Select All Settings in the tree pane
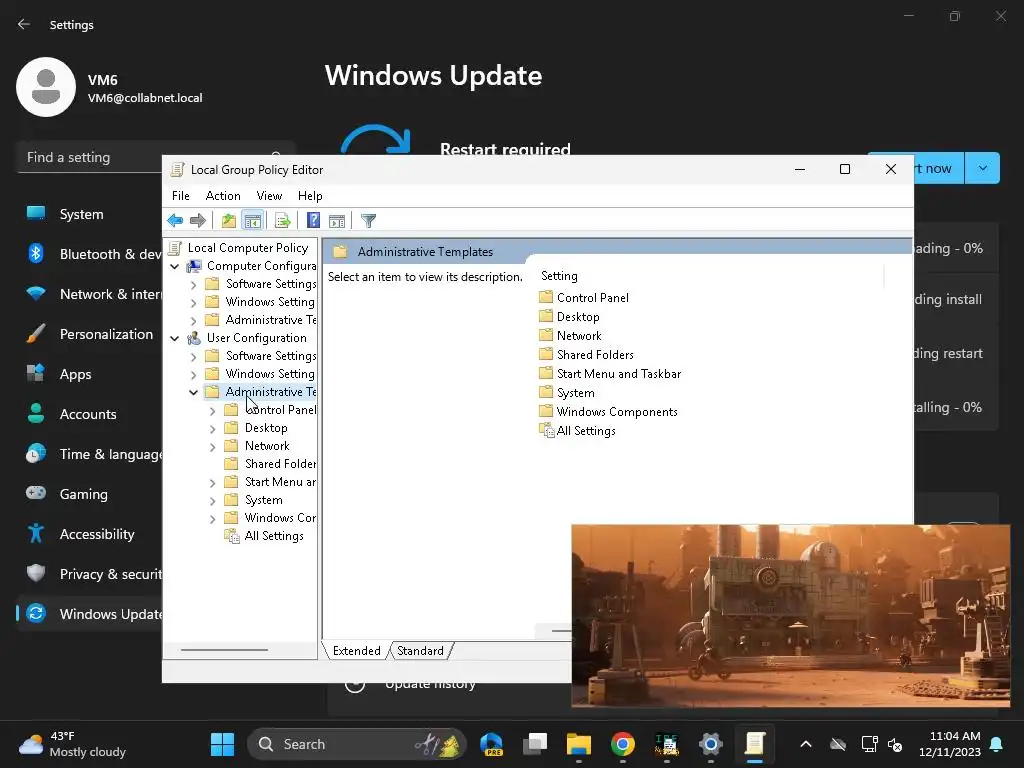Image resolution: width=1024 pixels, height=768 pixels. click(x=274, y=536)
